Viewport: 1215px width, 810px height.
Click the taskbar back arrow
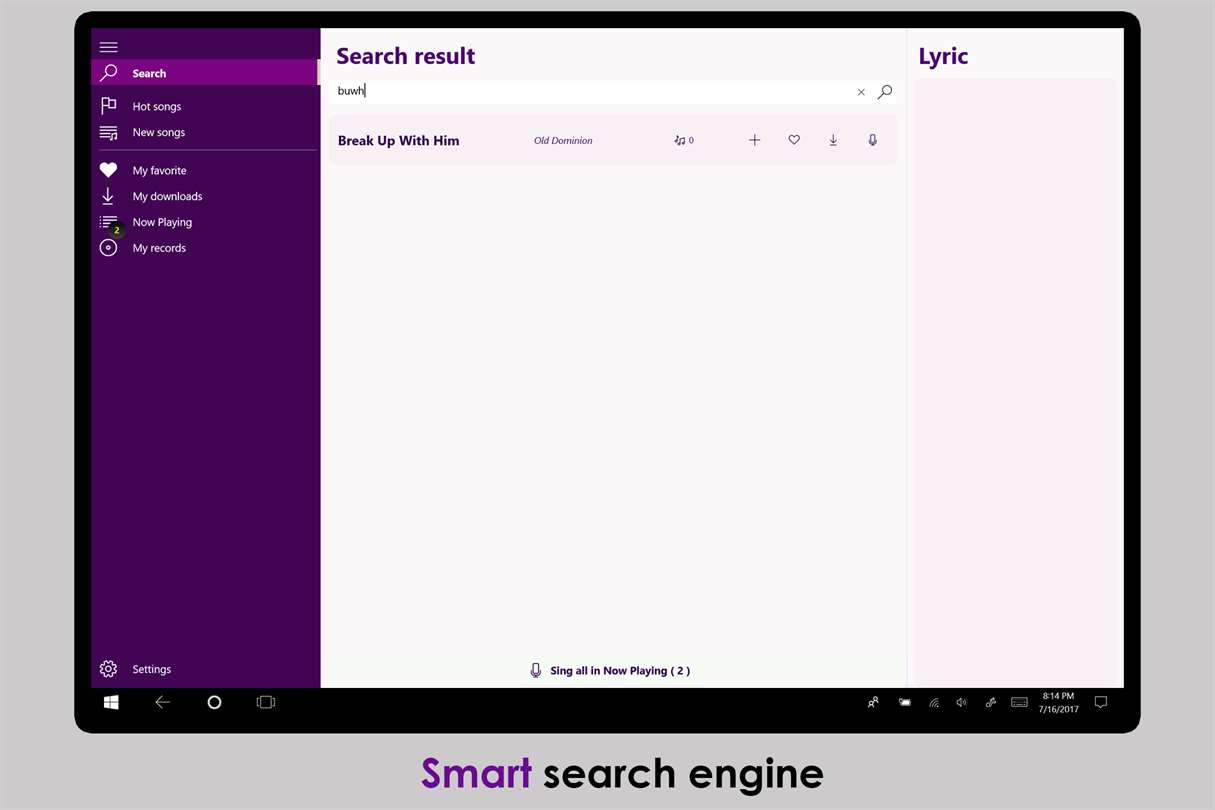[x=162, y=703]
